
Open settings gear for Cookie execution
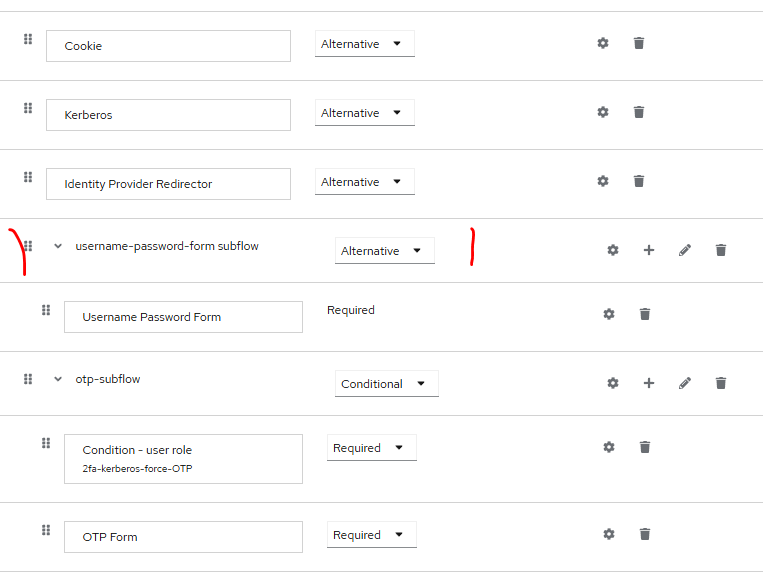[603, 43]
